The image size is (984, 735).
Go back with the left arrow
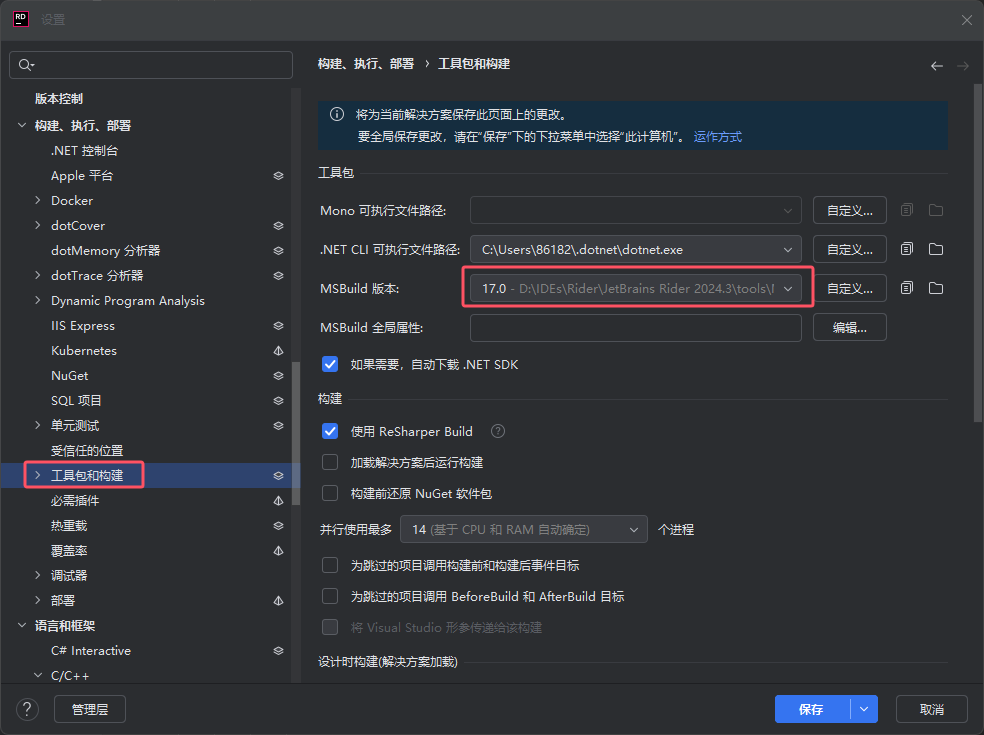tap(936, 66)
